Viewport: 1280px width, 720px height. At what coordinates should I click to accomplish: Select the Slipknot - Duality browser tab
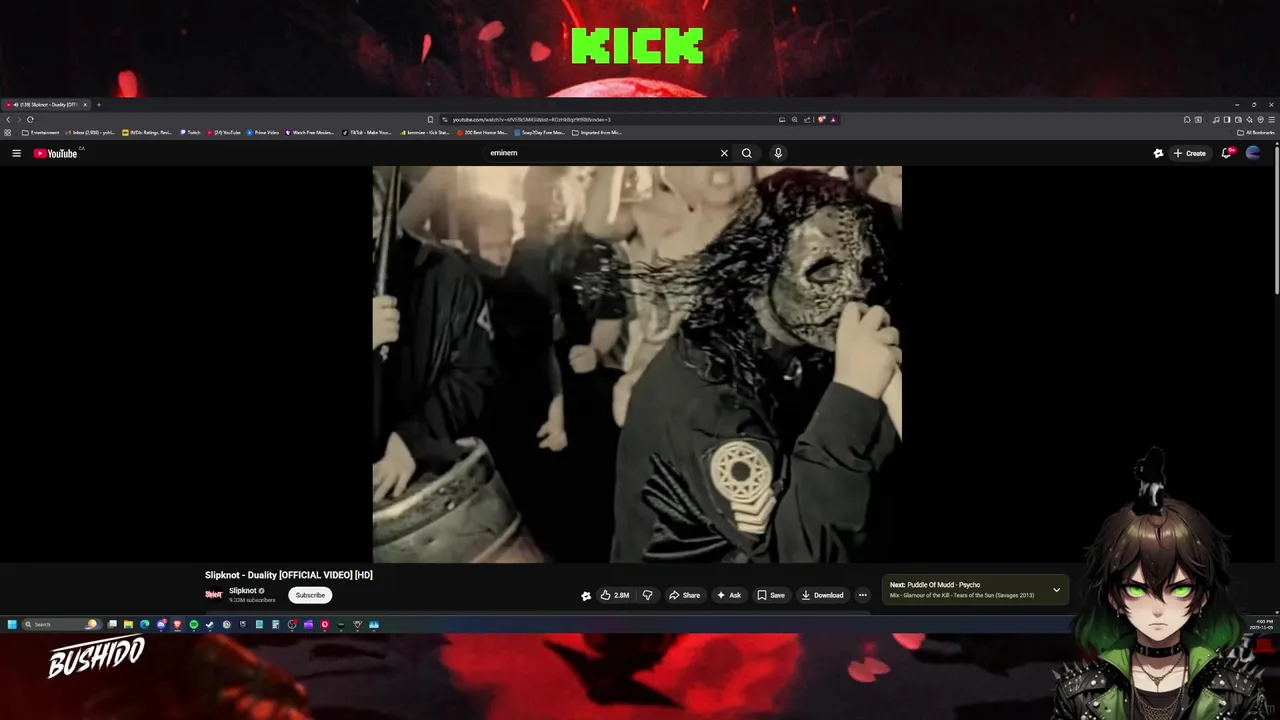pos(44,105)
